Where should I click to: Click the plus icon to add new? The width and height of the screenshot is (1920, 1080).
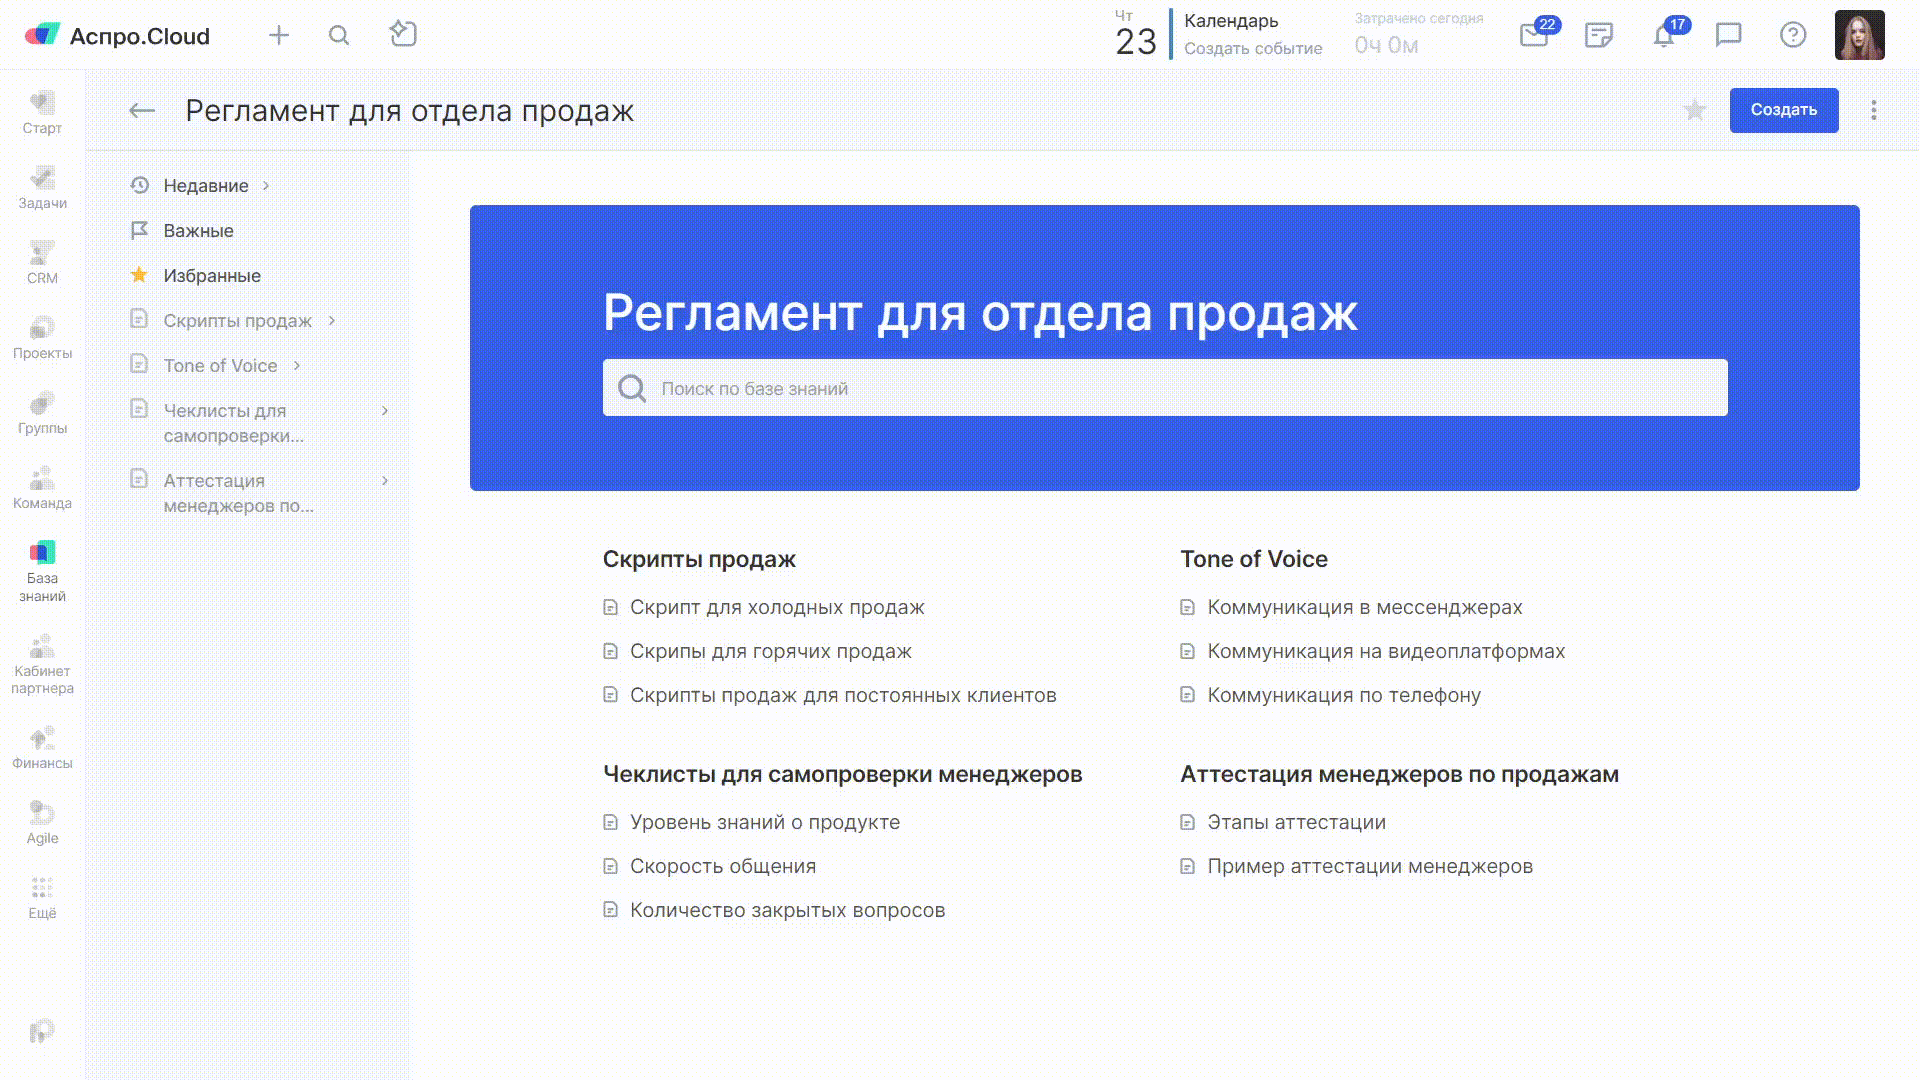point(279,36)
